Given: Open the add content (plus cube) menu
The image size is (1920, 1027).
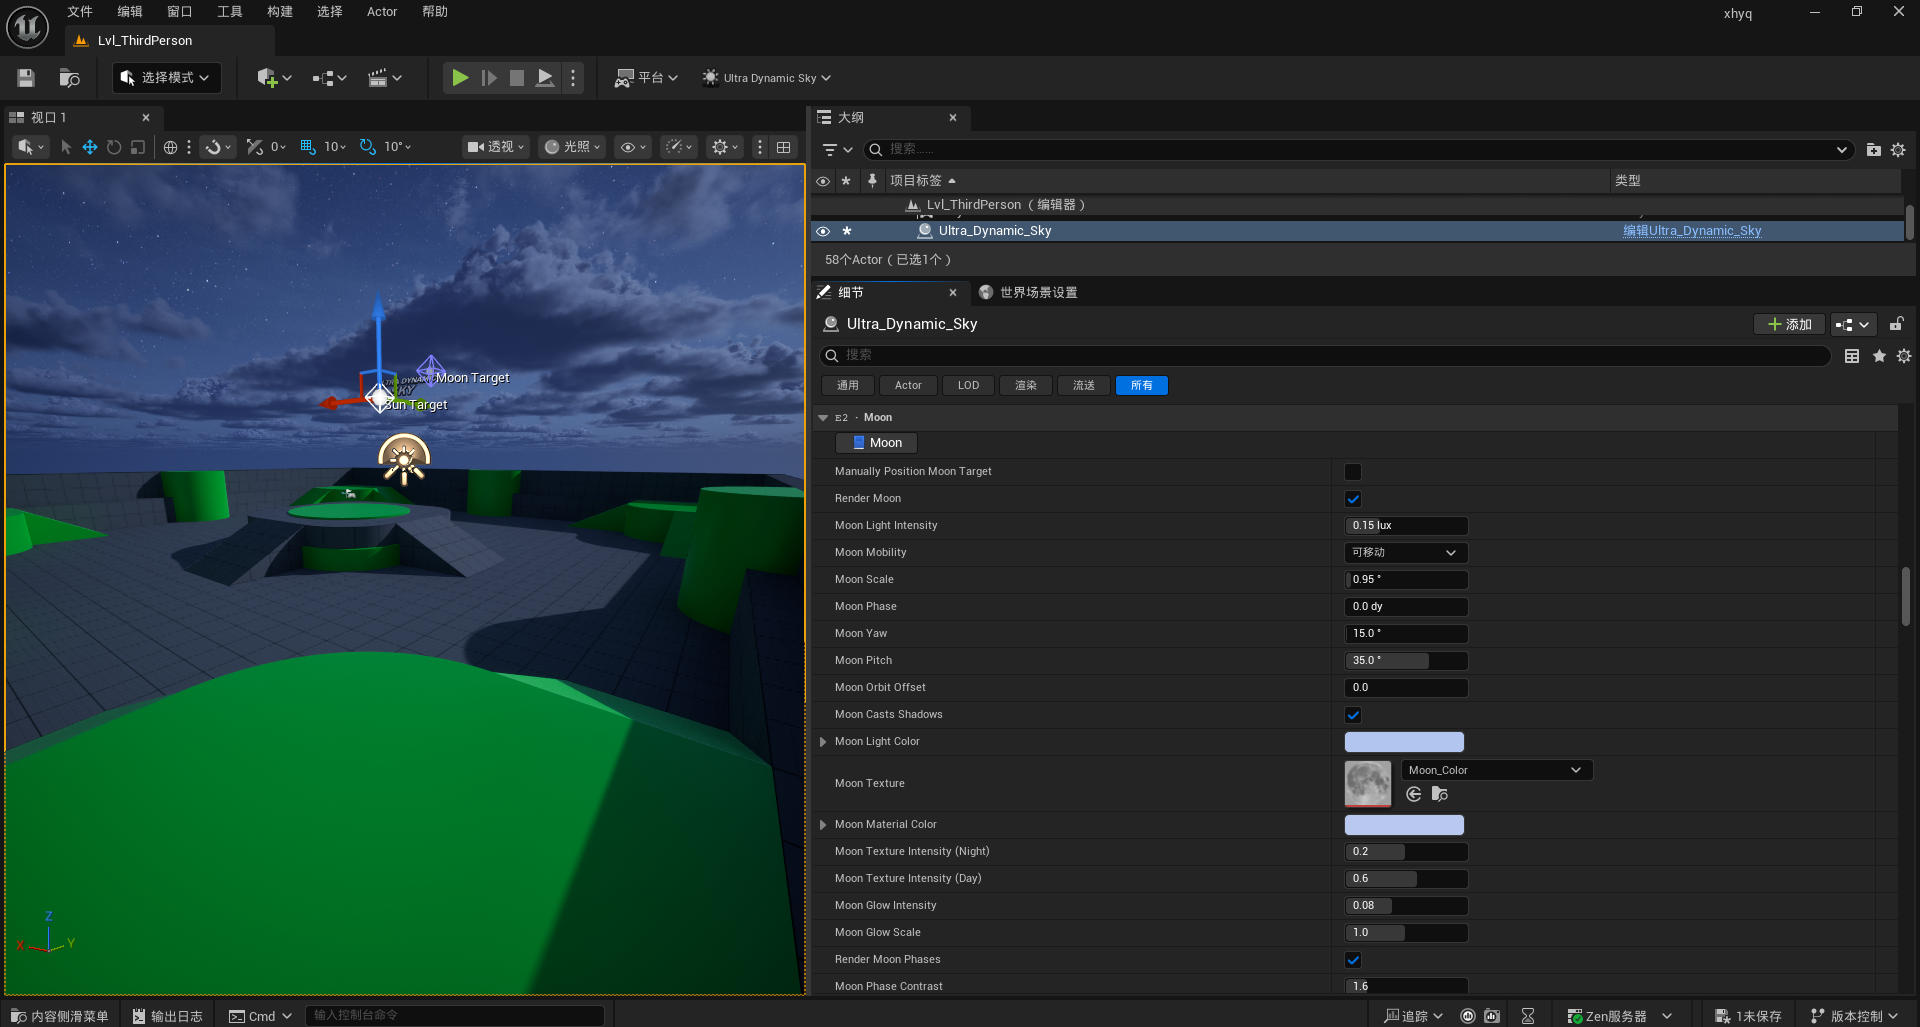Looking at the screenshot, I should (x=273, y=78).
